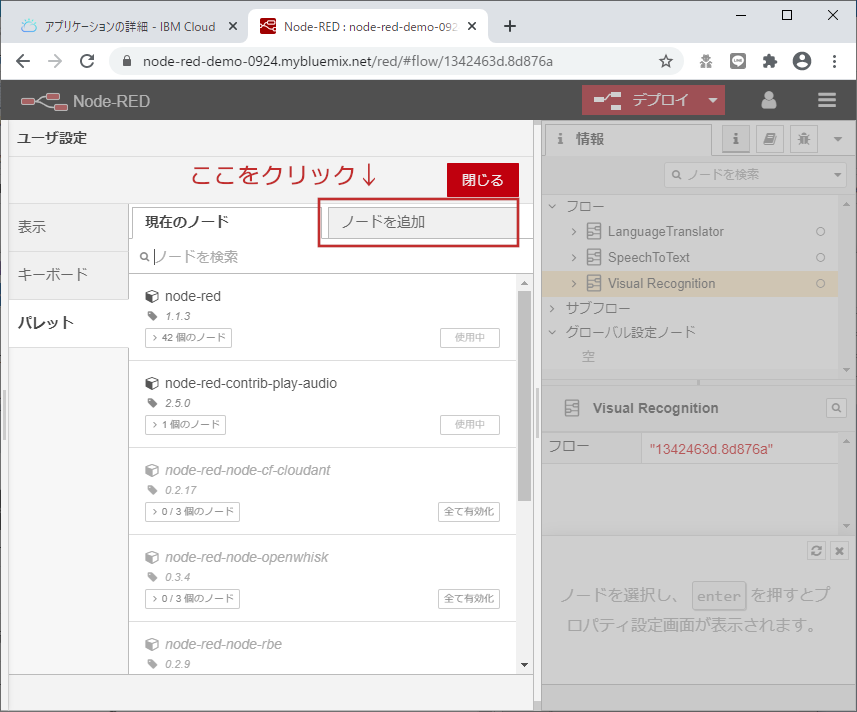The height and width of the screenshot is (712, 857).
Task: Toggle the 使用中 state of node-red-contrib-play-audio
Action: 469,424
